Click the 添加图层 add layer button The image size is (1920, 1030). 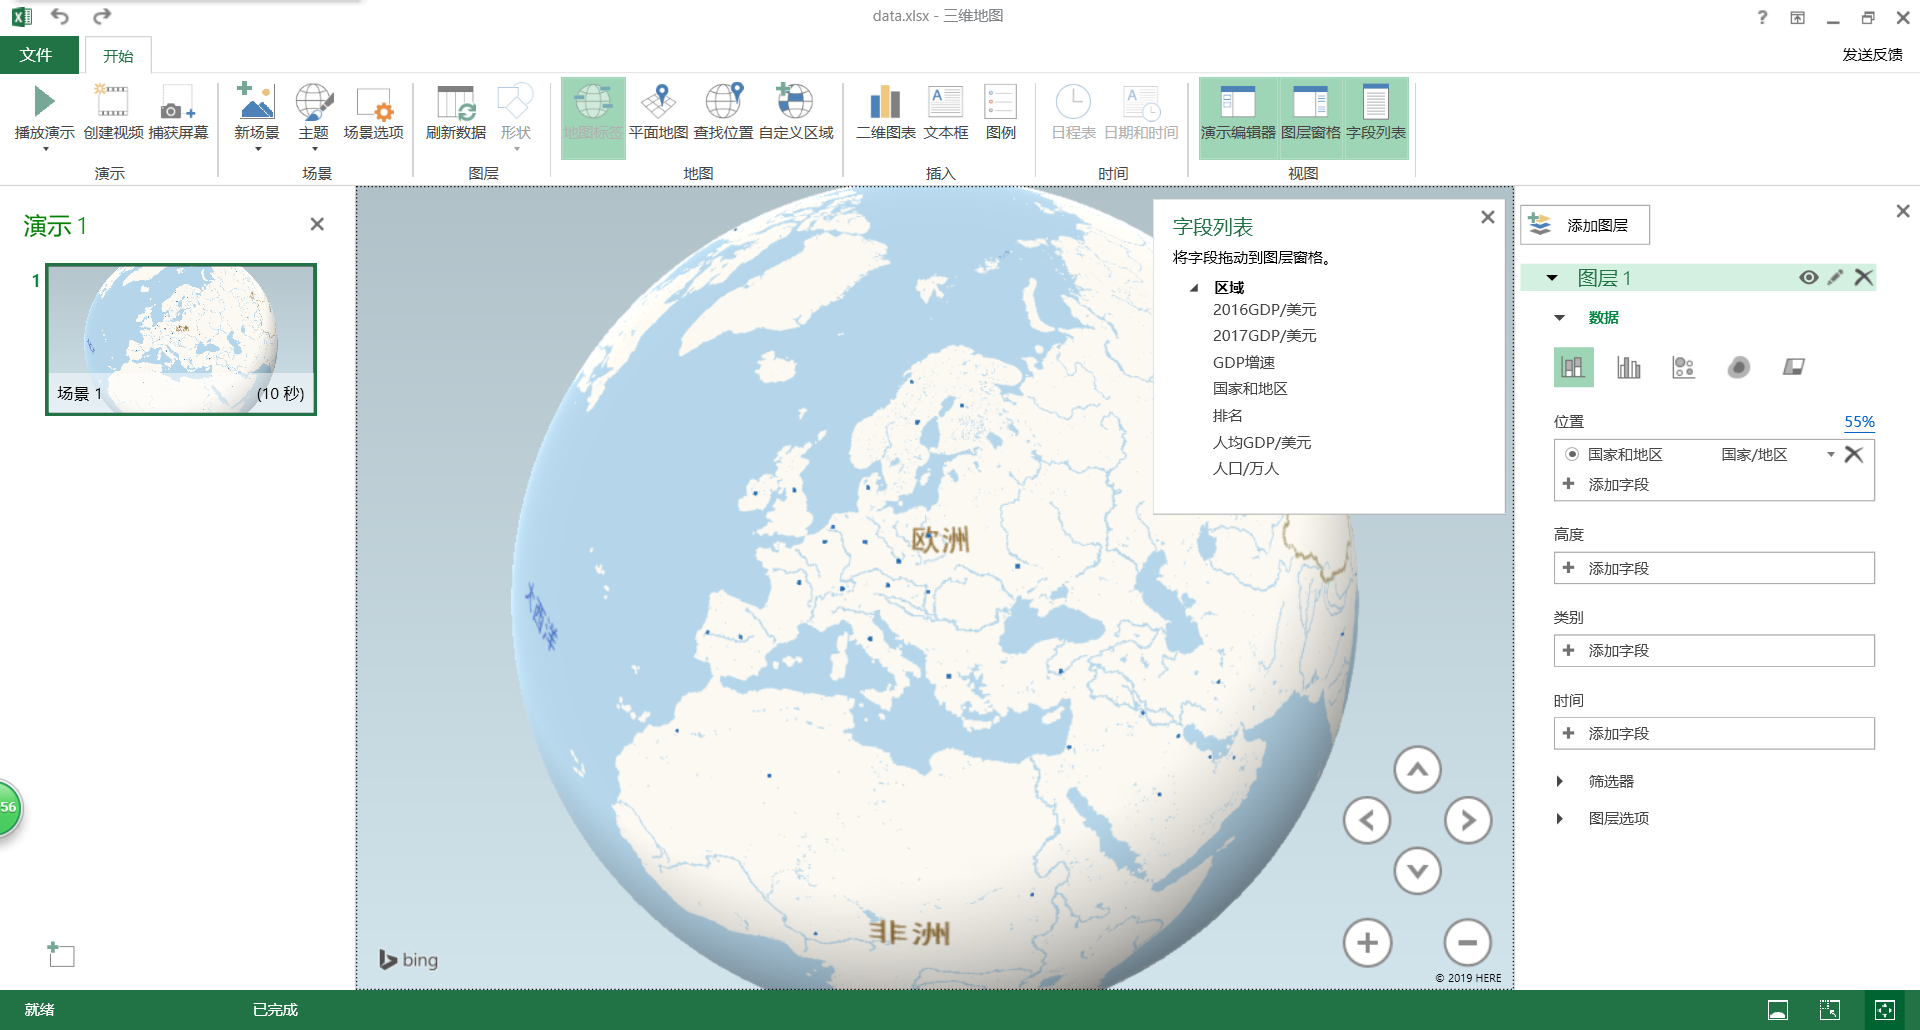coord(1584,225)
